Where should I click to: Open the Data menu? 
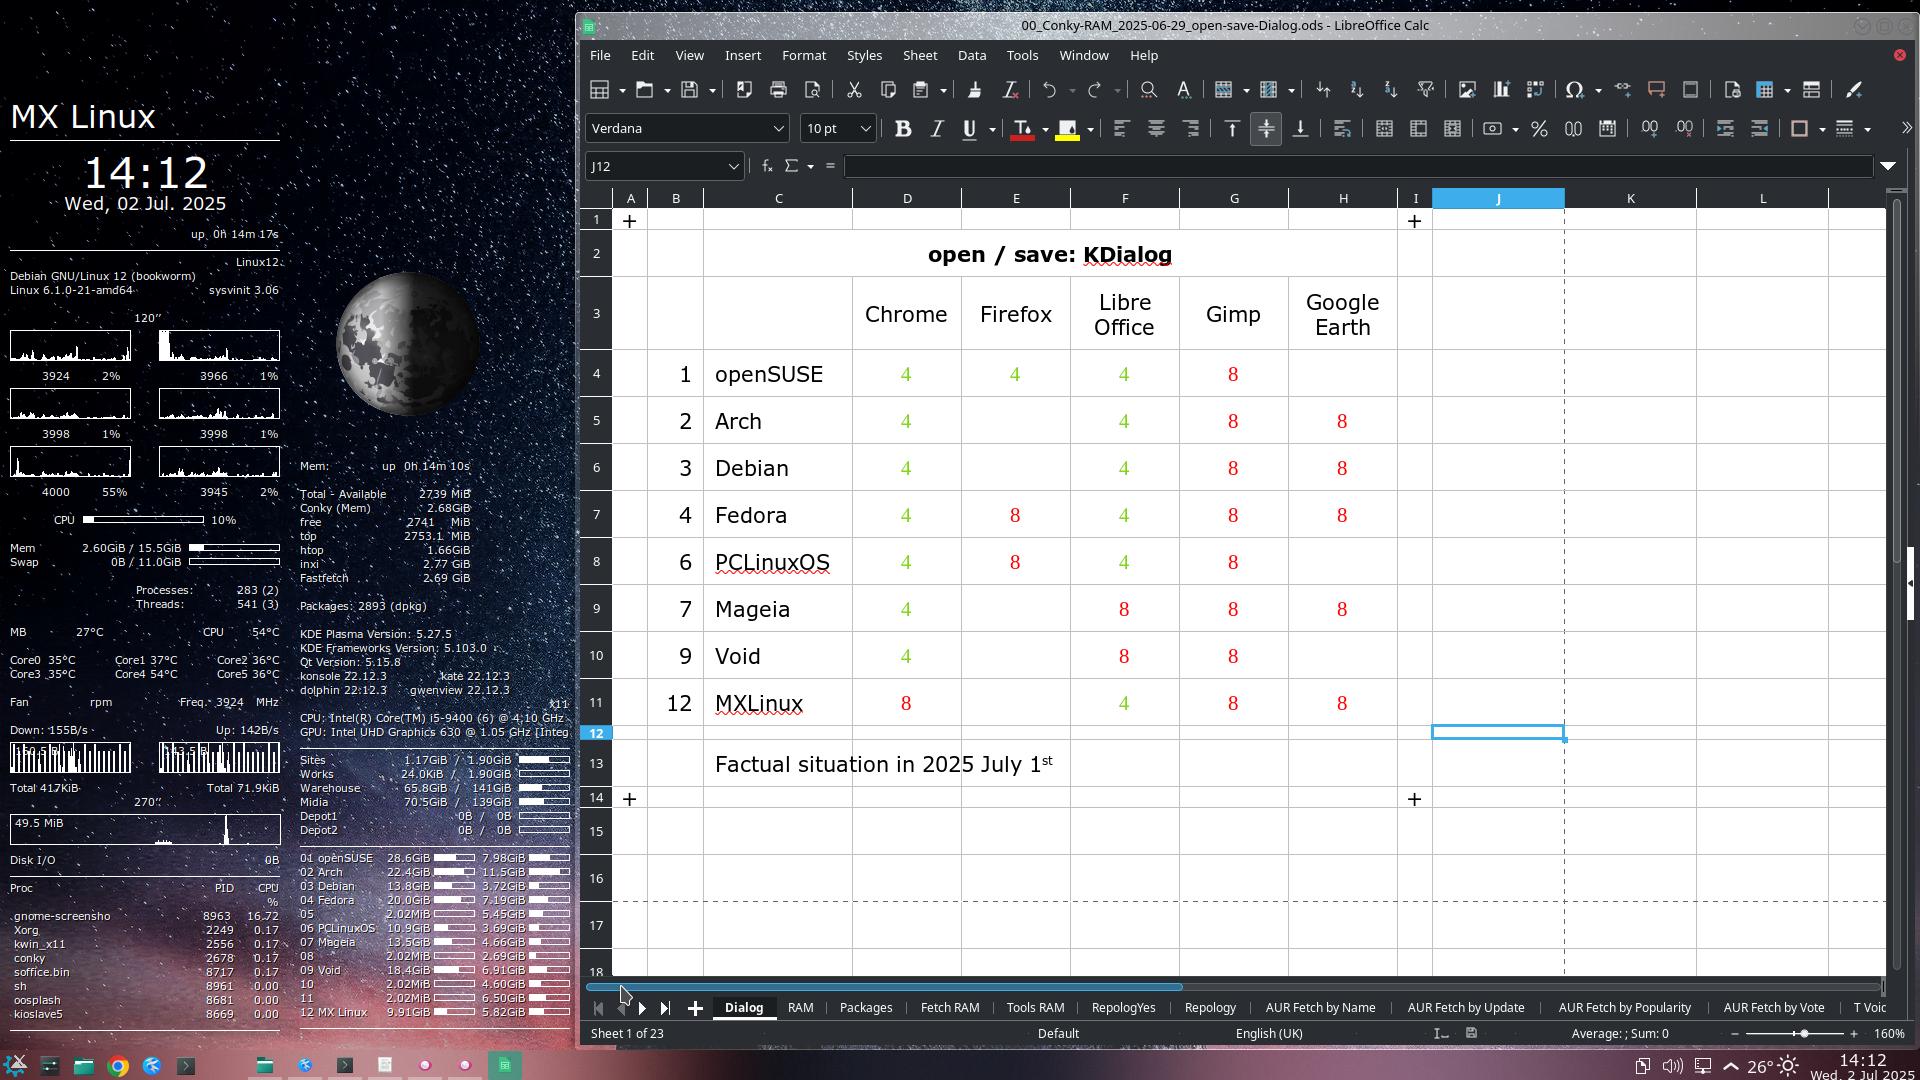click(x=971, y=56)
